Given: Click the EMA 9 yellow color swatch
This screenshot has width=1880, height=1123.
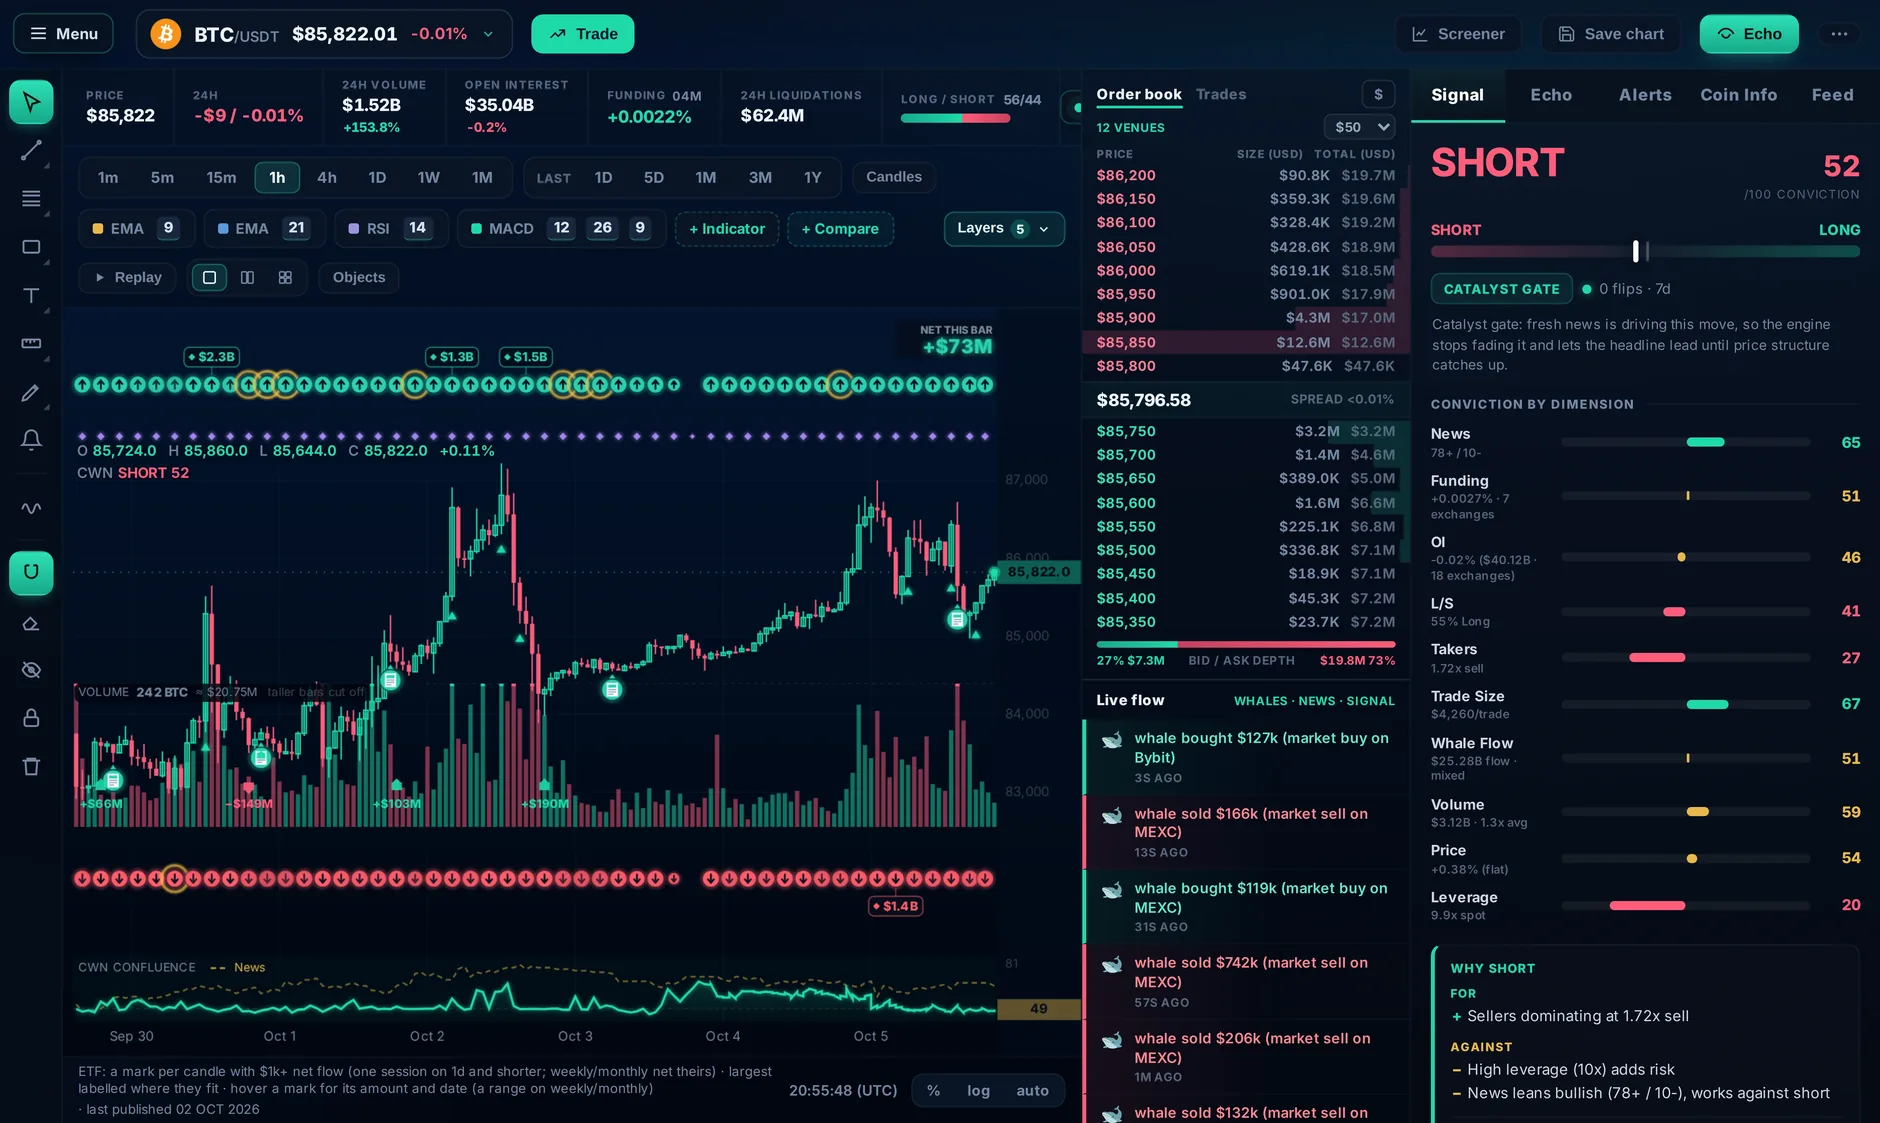Looking at the screenshot, I should [98, 228].
